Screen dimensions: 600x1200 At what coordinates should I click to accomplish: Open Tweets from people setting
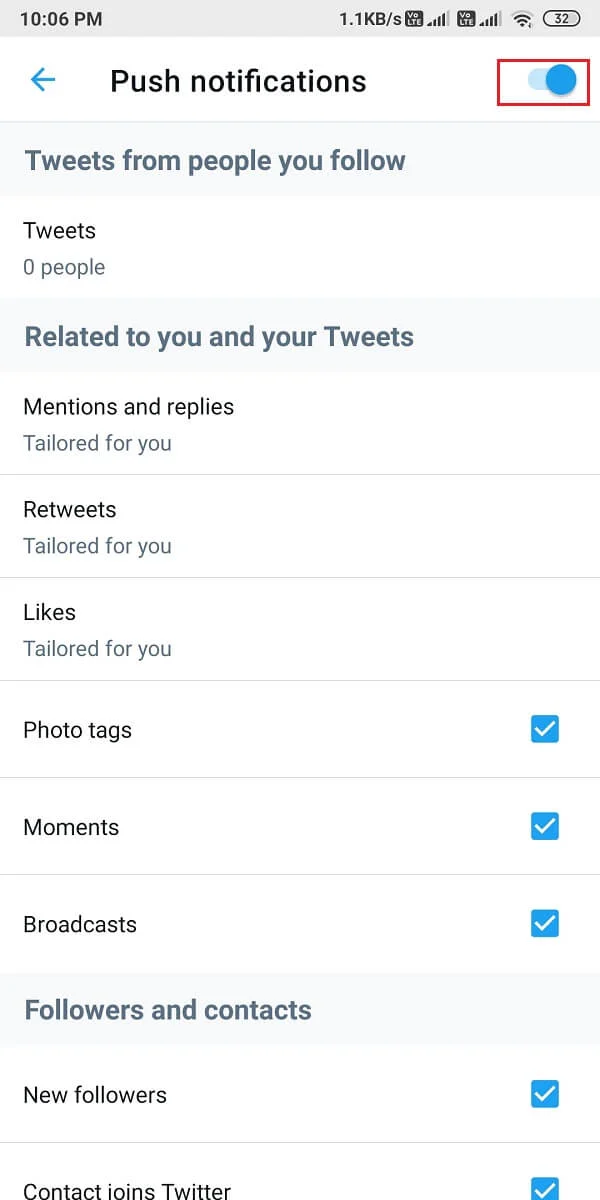[300, 247]
